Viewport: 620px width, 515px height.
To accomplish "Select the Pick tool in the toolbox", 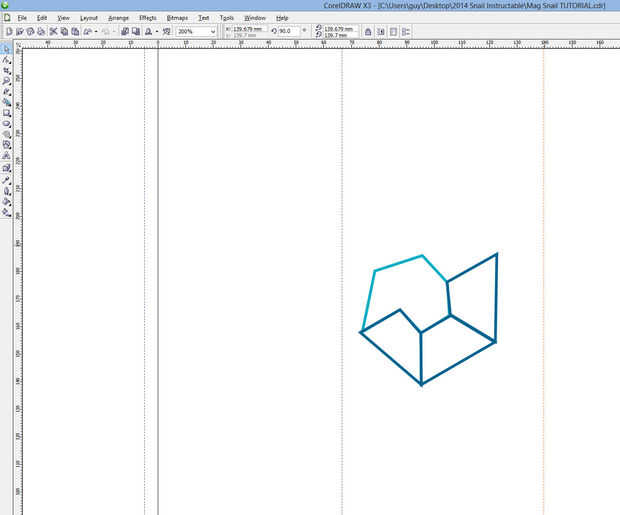I will (6, 49).
